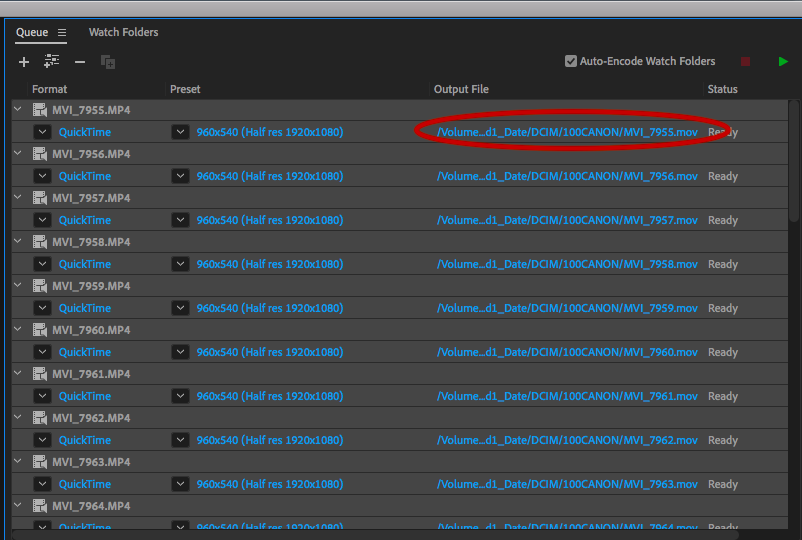Start the queue with the green play button
Viewport: 802px width, 540px height.
click(783, 62)
